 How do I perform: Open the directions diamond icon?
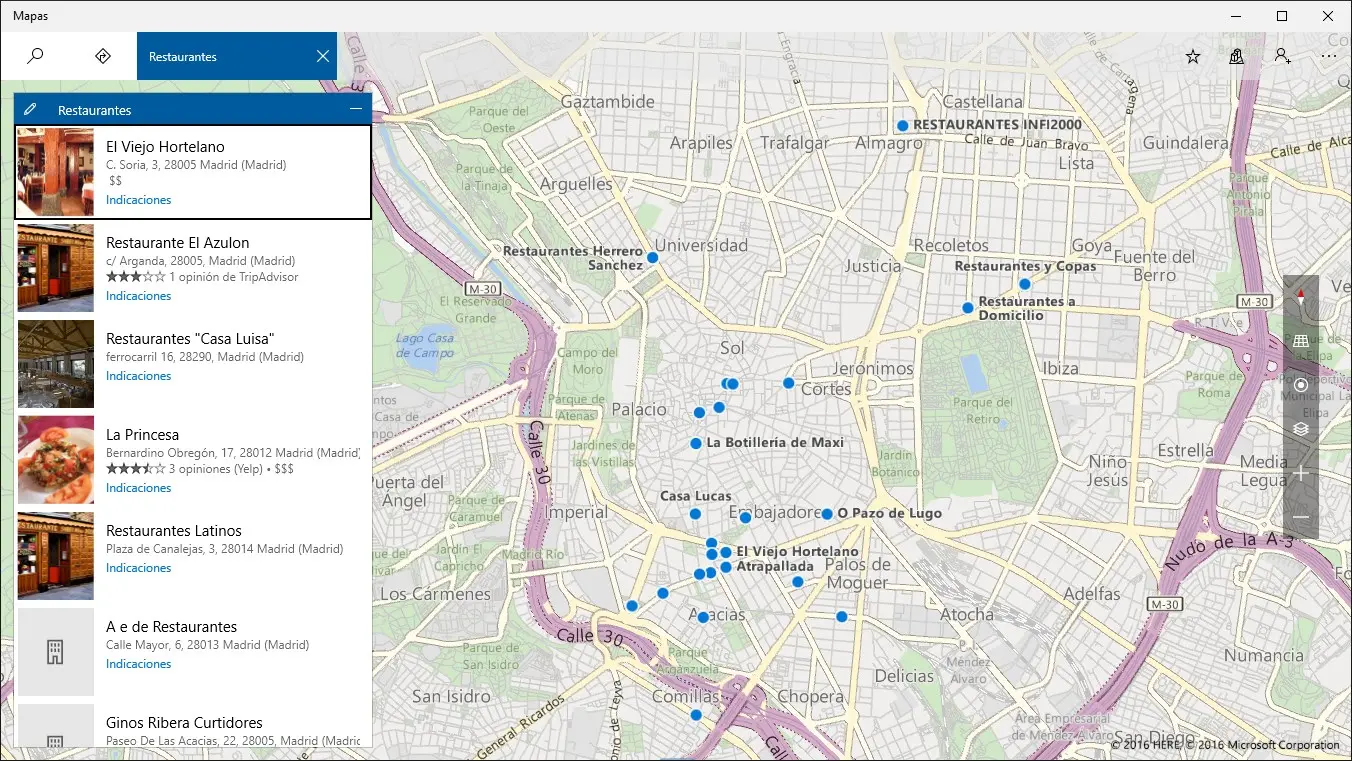coord(102,56)
